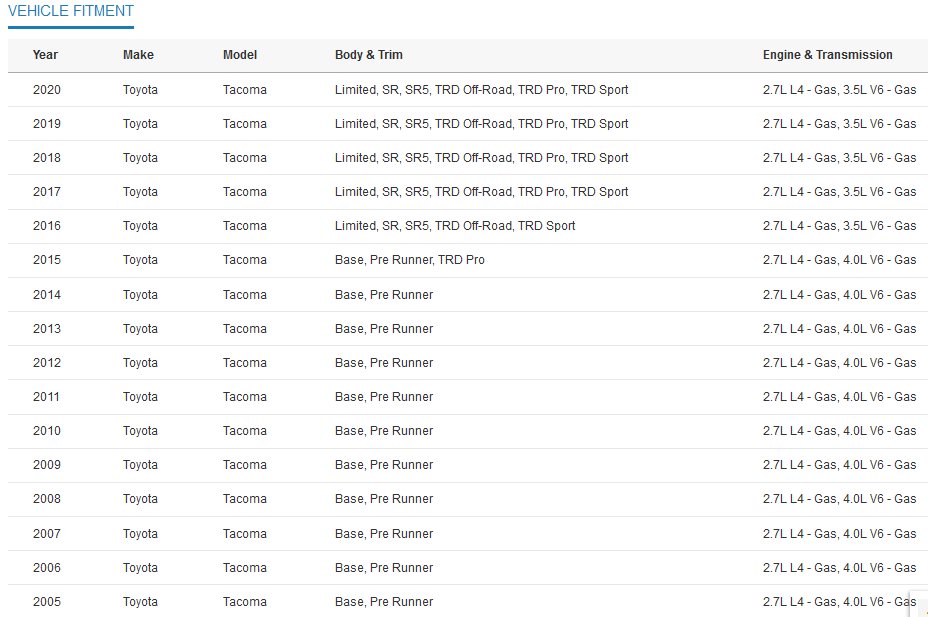Click the 2015 row's 4.0L V6 engine cell
The height and width of the screenshot is (617, 928).
click(x=839, y=260)
